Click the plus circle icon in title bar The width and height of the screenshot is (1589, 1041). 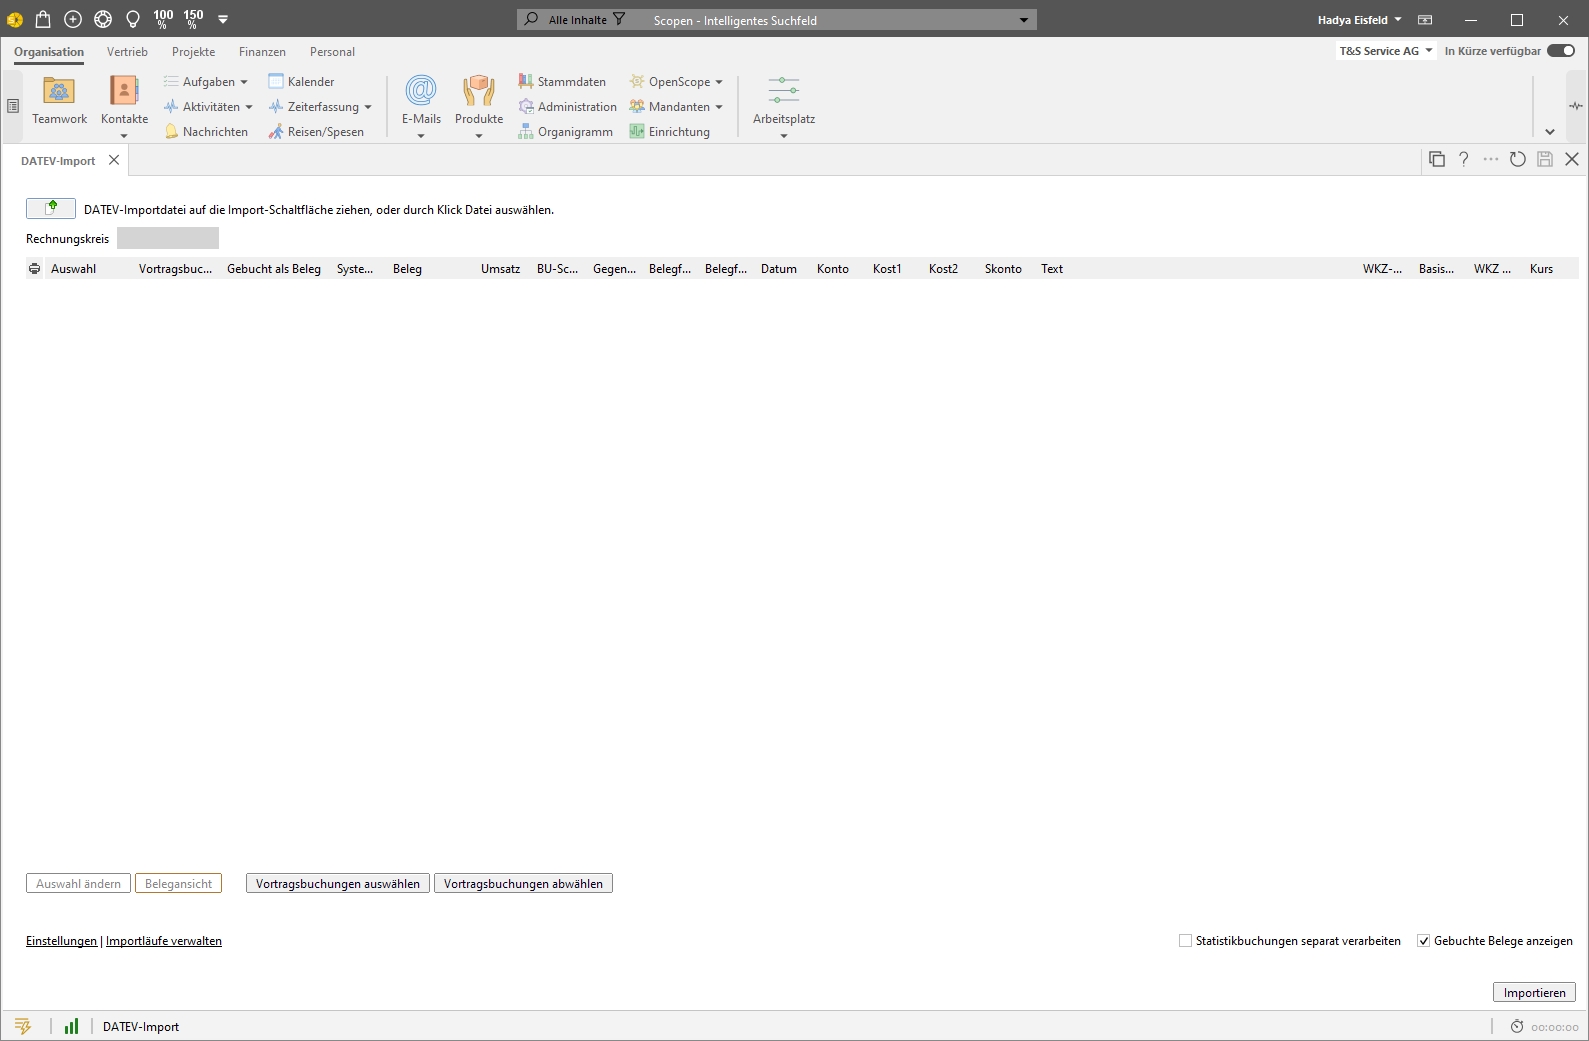point(73,19)
